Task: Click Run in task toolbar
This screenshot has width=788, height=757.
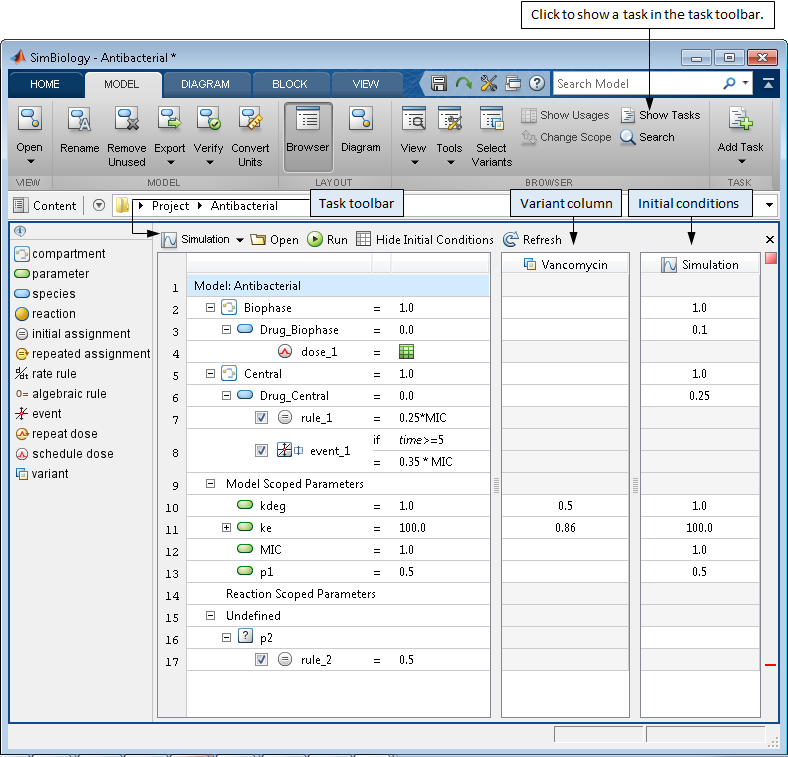Action: 327,240
